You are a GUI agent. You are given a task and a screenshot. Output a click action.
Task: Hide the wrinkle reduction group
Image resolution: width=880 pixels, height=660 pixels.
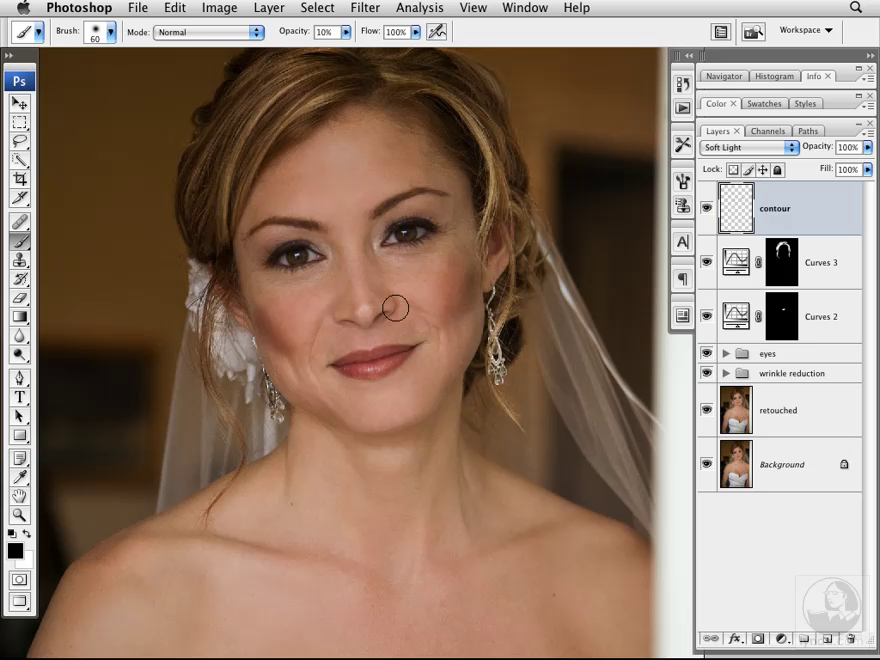[707, 373]
